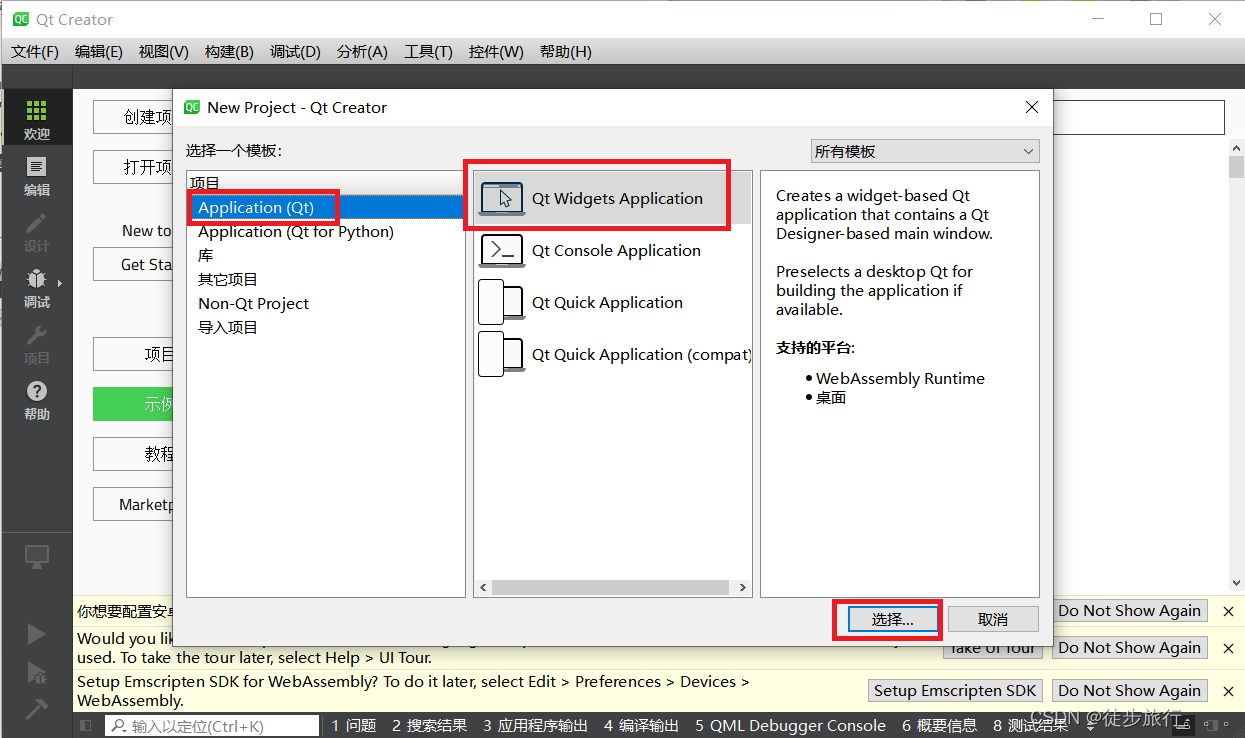Click the search field on Welcome page
1245x738 pixels.
[x=1138, y=117]
